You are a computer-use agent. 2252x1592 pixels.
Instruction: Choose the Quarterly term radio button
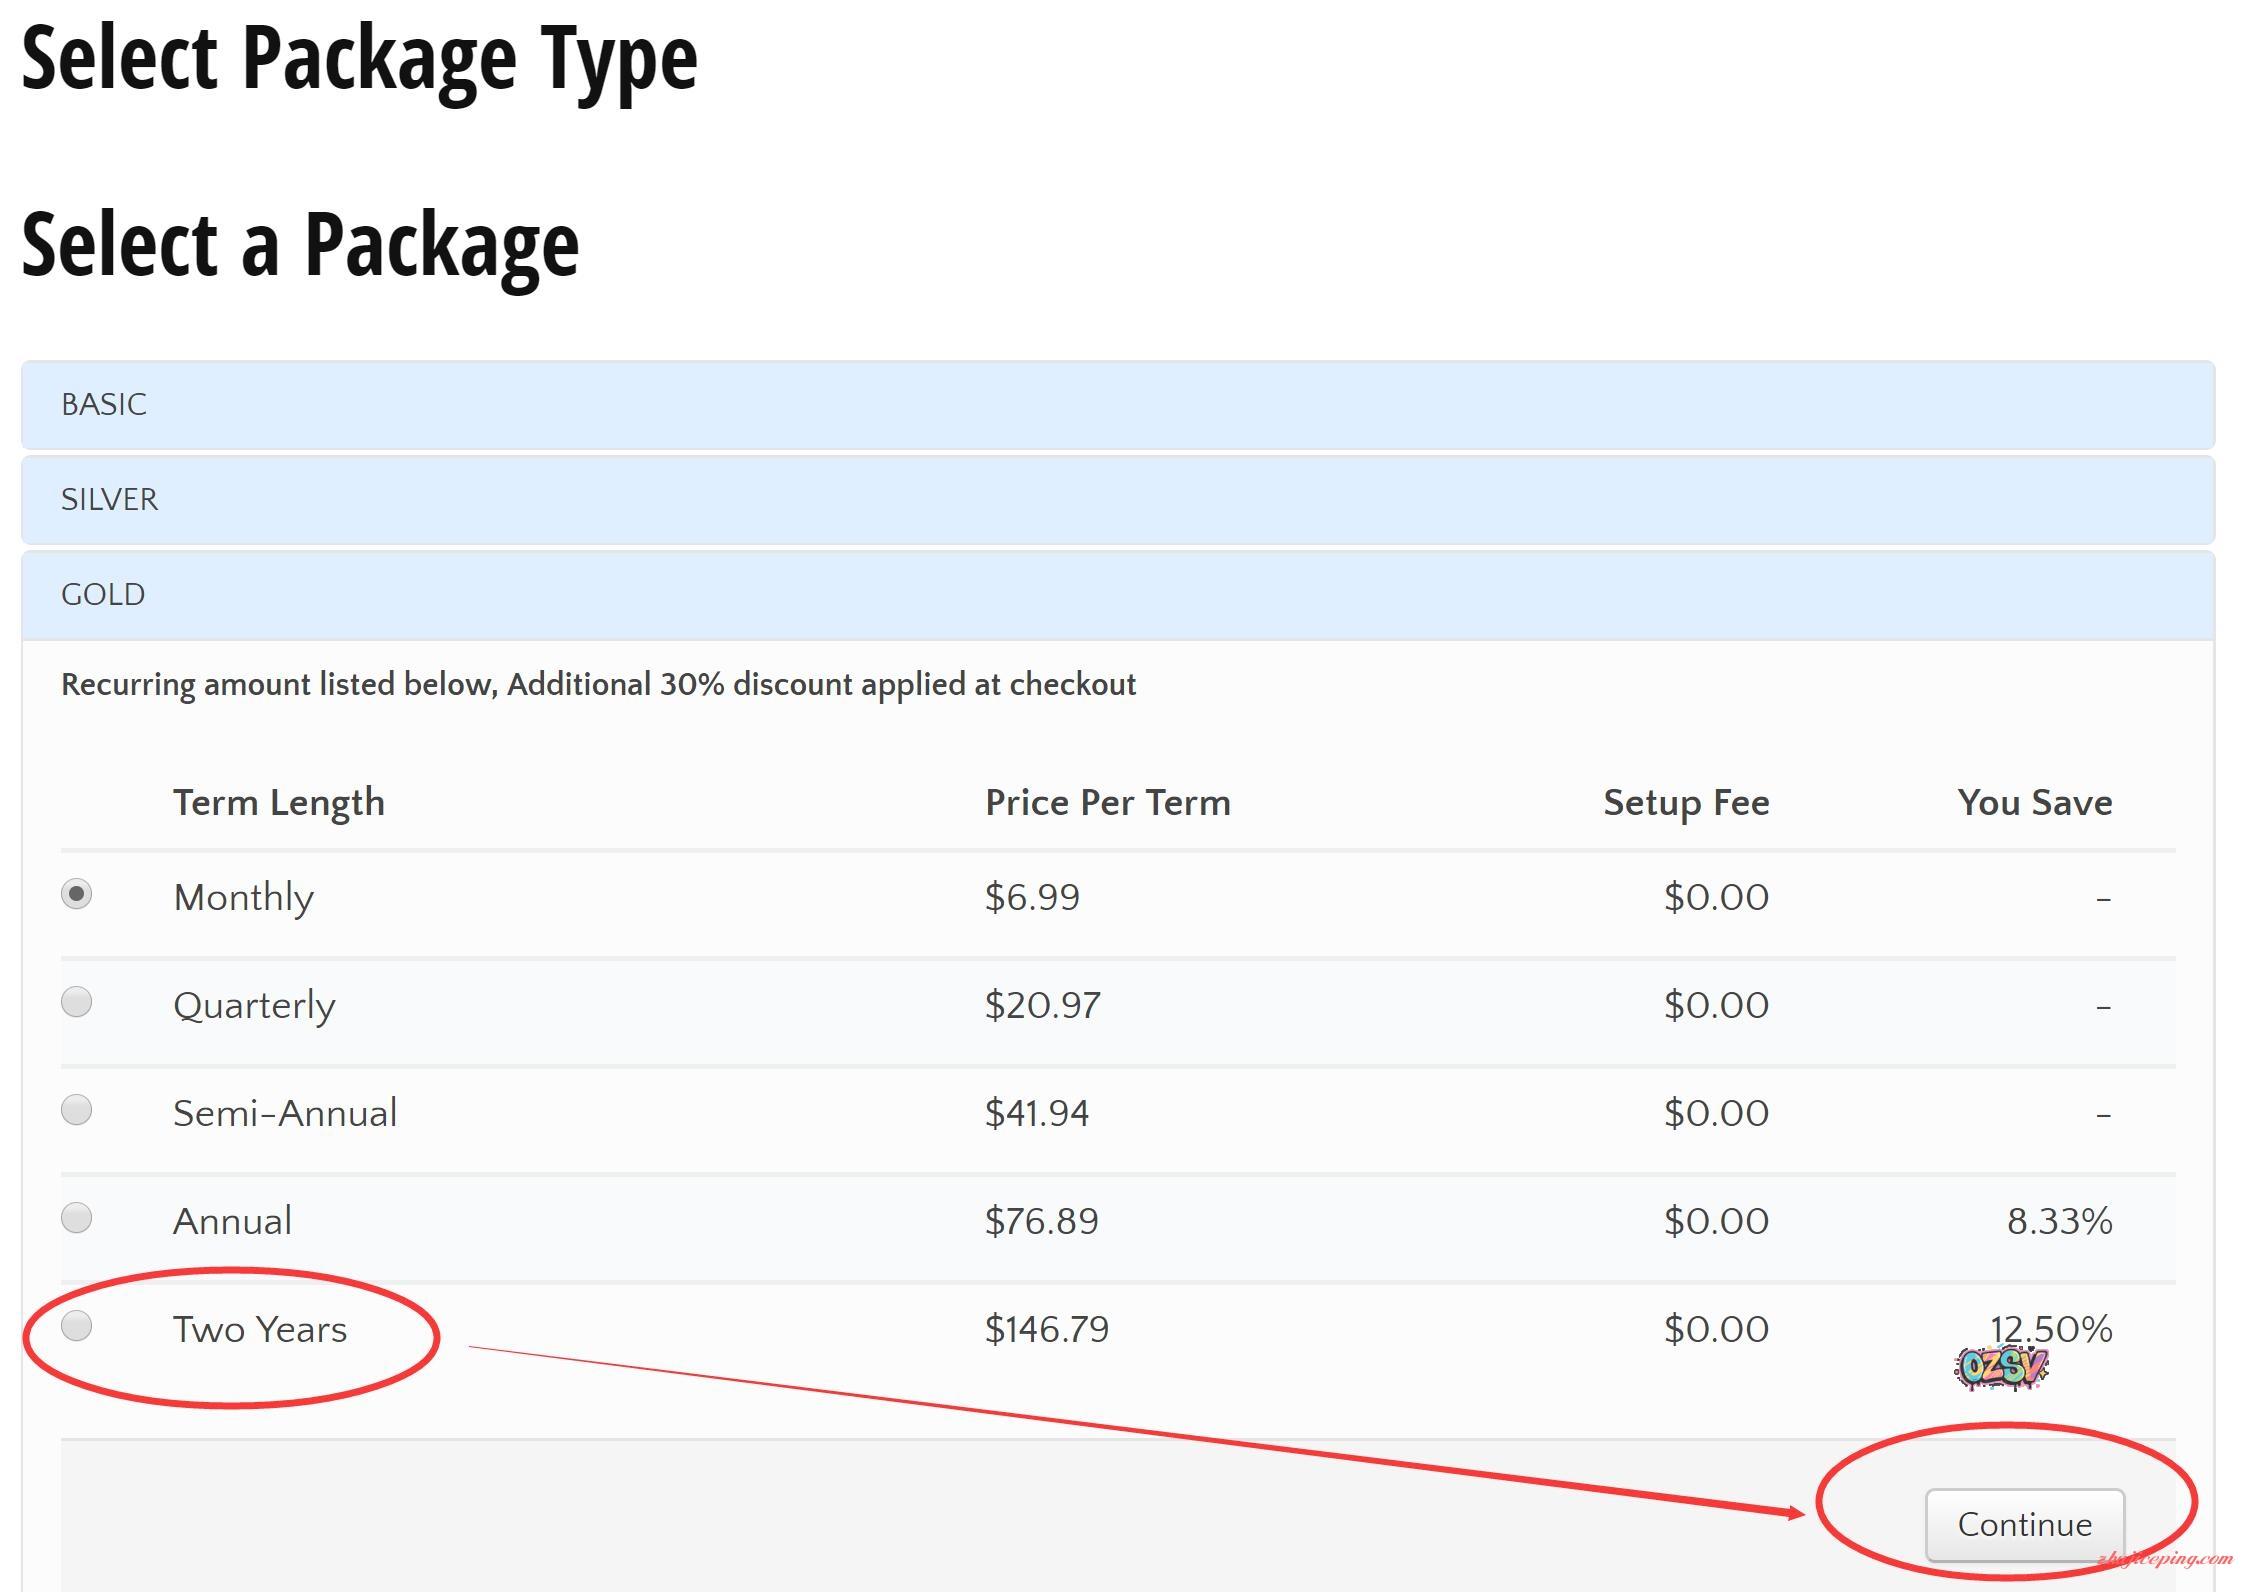click(77, 1001)
